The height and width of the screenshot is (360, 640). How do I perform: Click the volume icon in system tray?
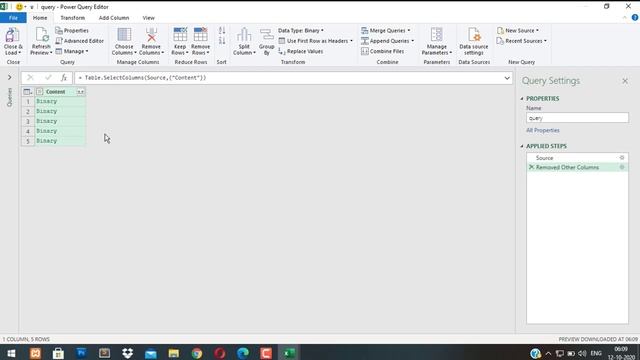(x=582, y=353)
